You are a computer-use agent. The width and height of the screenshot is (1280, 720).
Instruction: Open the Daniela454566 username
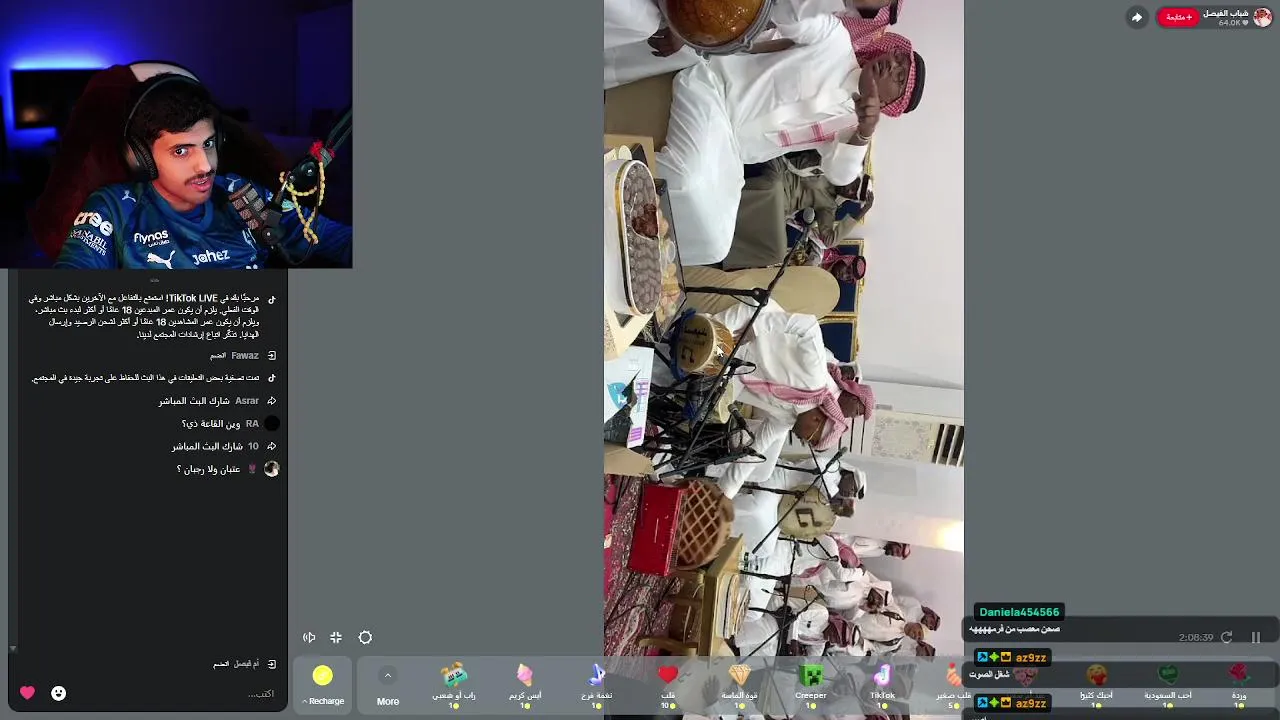1019,612
